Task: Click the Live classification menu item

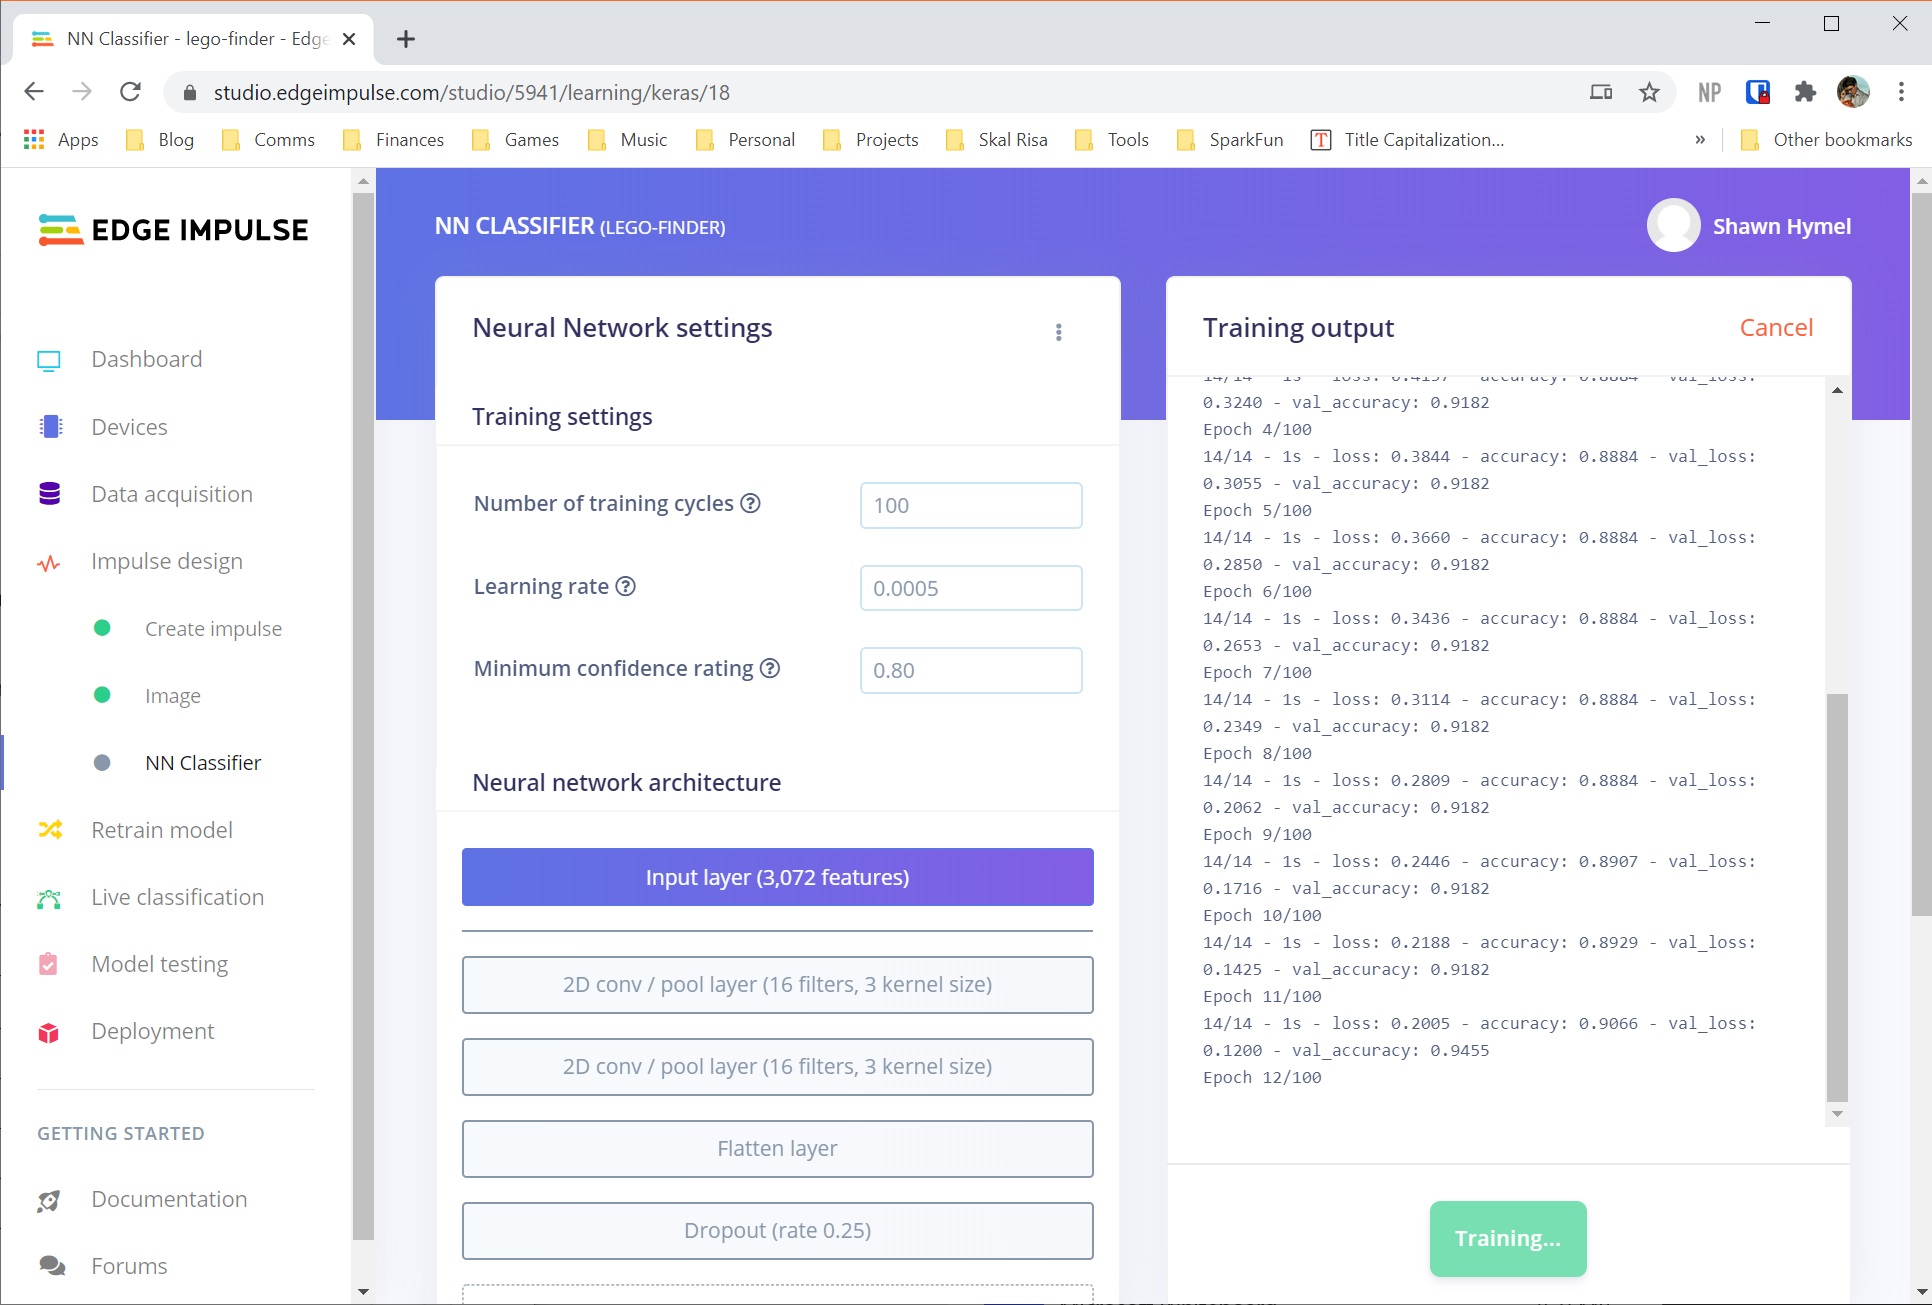Action: [x=178, y=897]
